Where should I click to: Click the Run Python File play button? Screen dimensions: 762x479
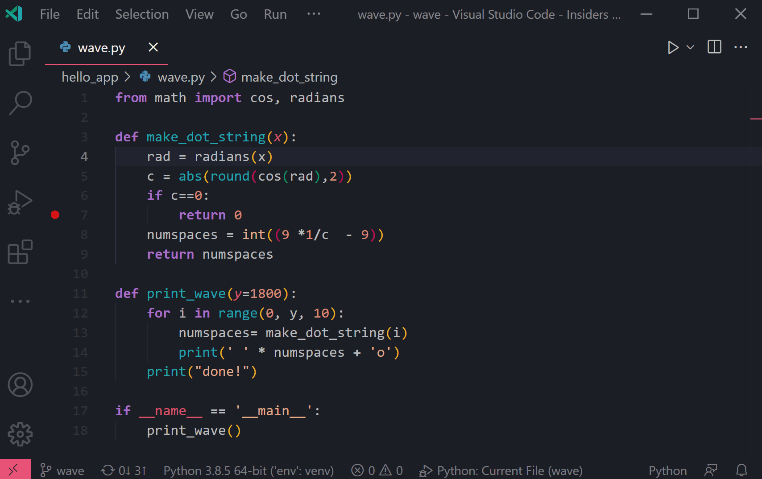pyautogui.click(x=672, y=47)
